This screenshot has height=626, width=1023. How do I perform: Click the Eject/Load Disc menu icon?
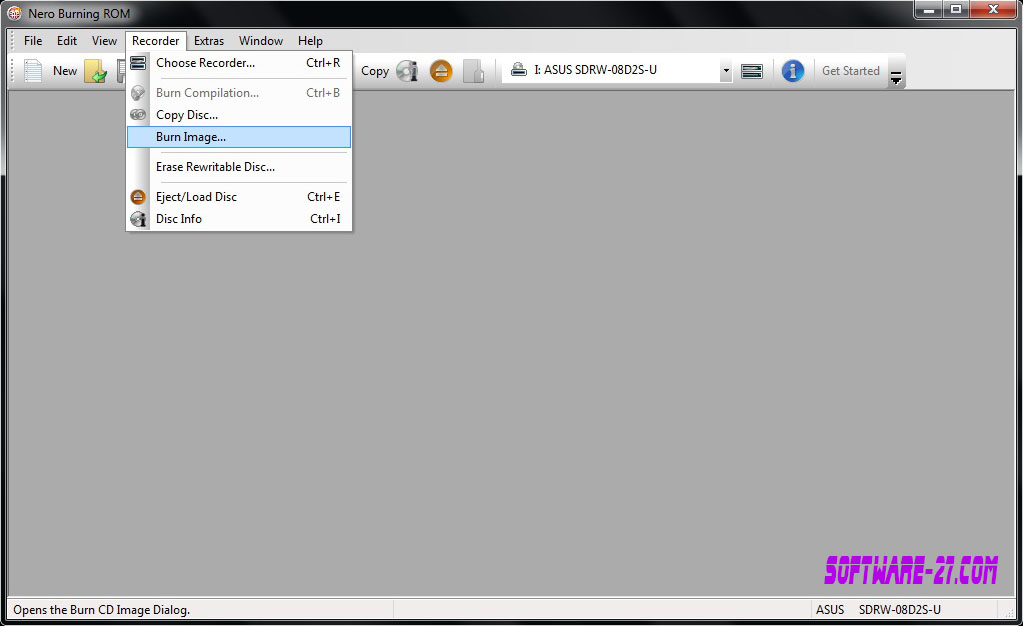pyautogui.click(x=138, y=196)
